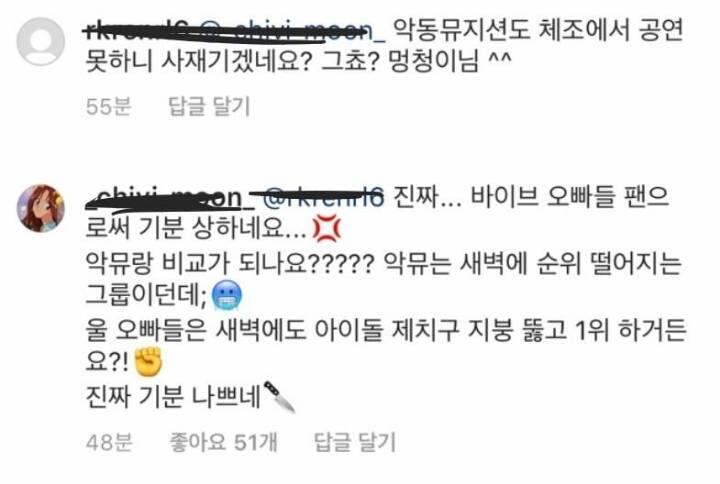View likes via 좋아요 51개

point(224,442)
